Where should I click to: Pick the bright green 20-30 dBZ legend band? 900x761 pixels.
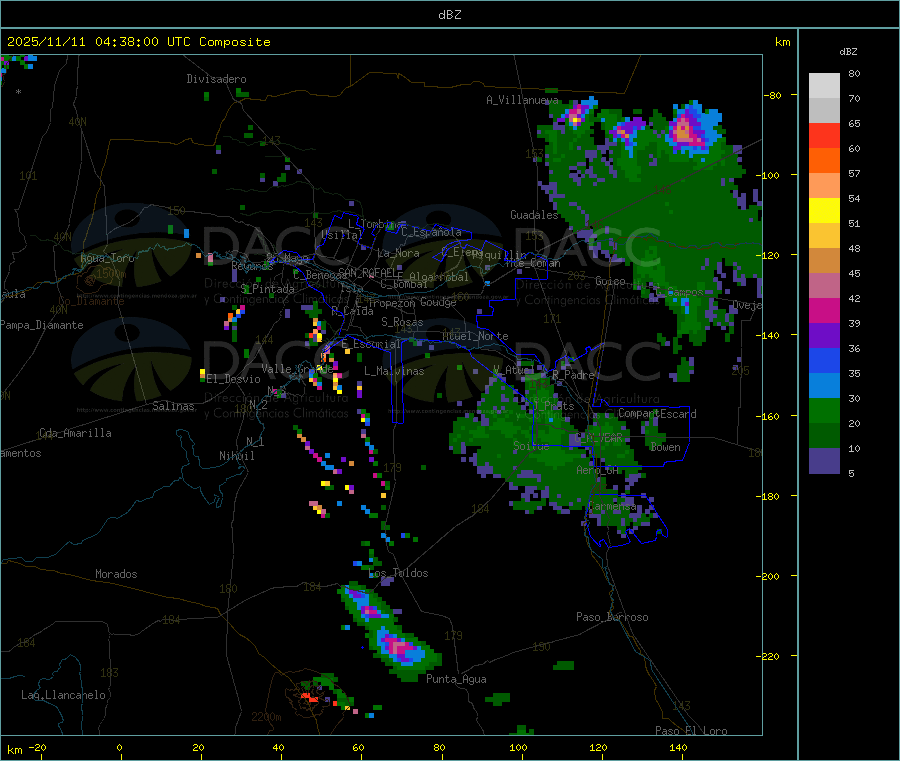click(x=824, y=410)
